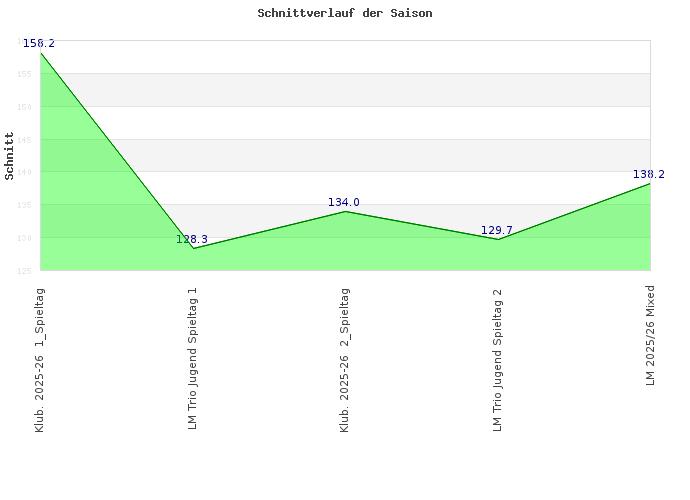Click x-axis label 'LM 2025/26 Mixed'

pyautogui.click(x=650, y=335)
